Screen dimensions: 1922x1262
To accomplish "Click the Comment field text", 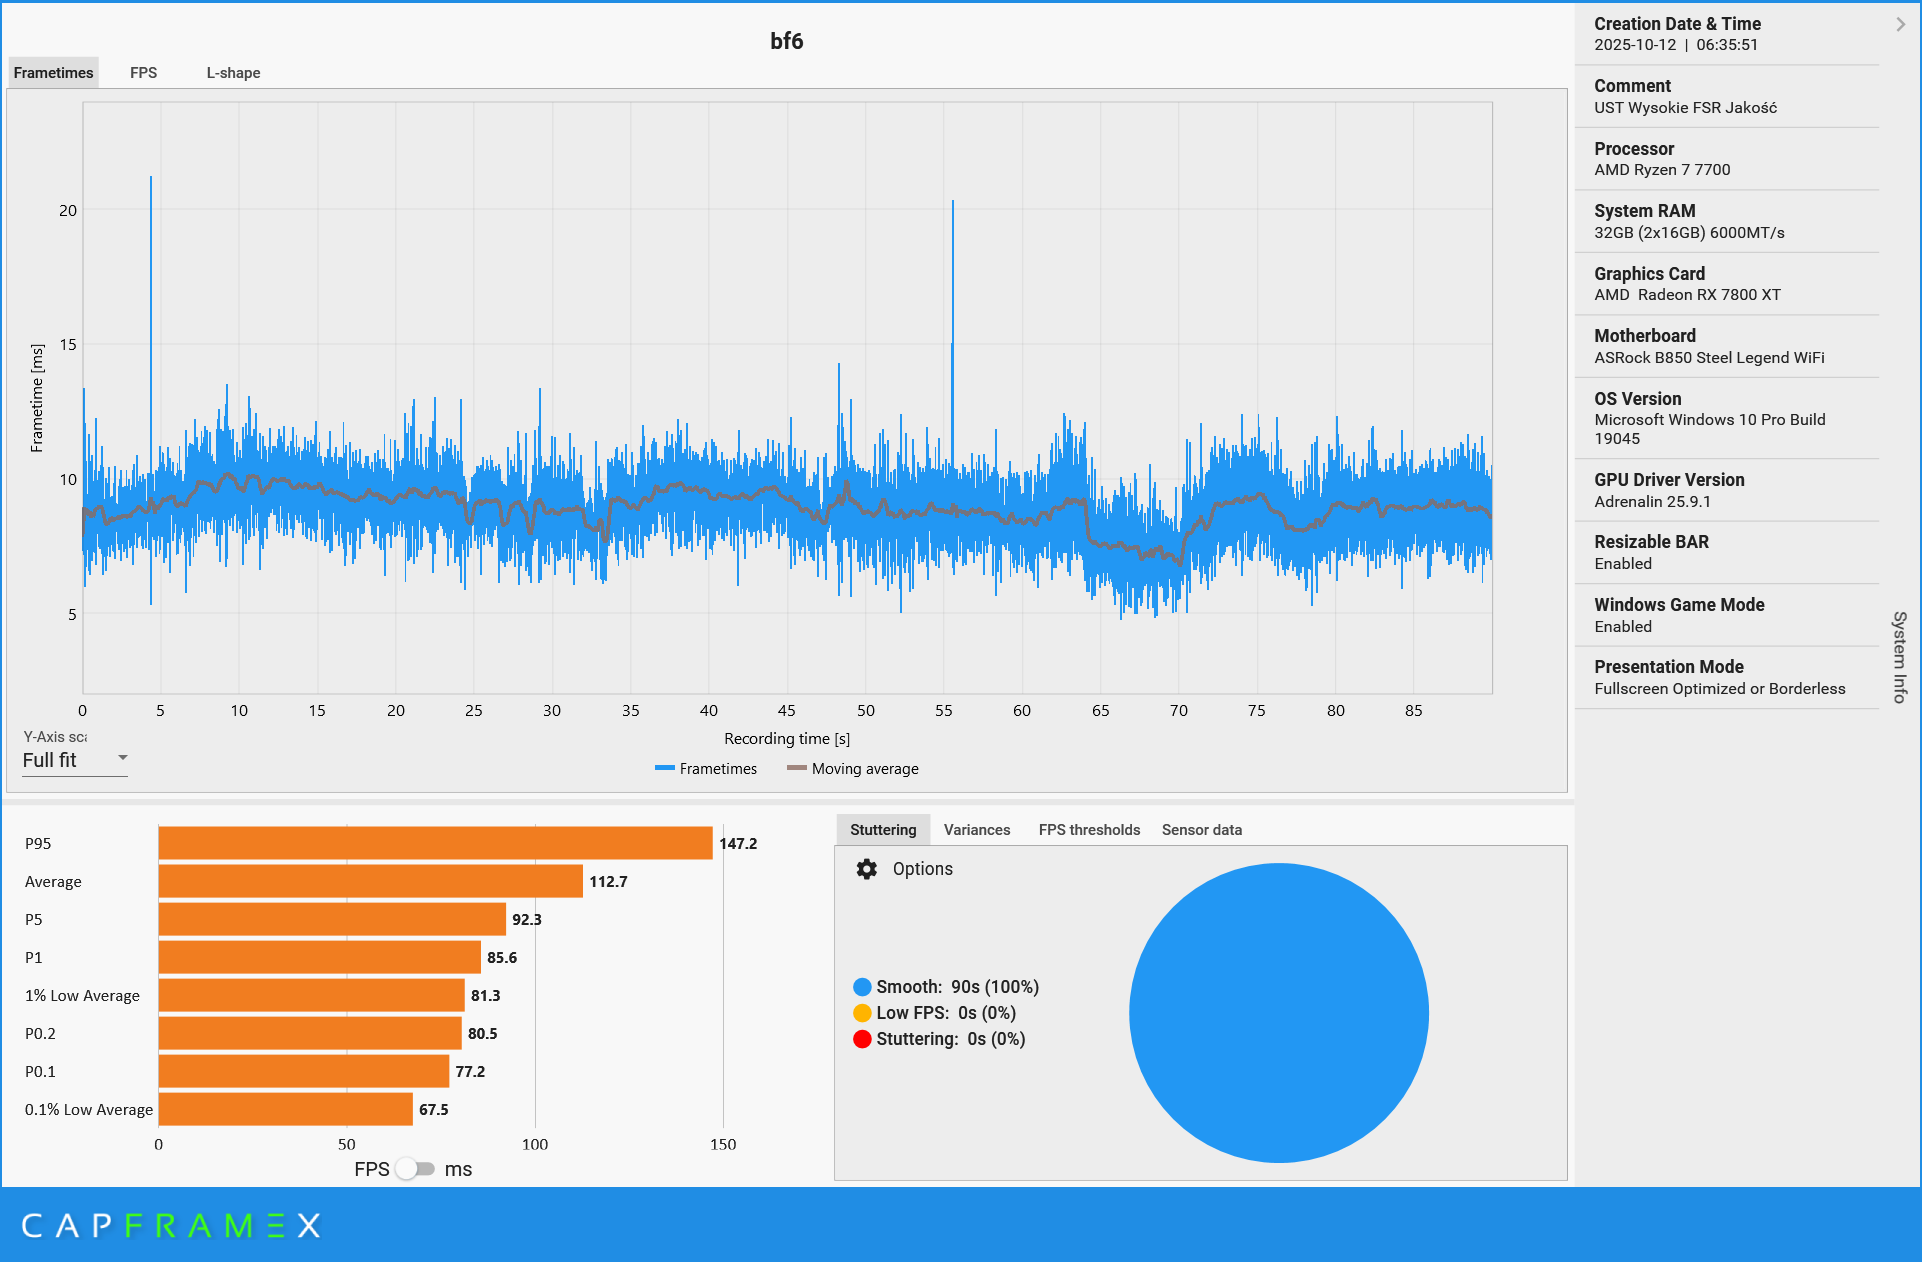I will (1684, 108).
